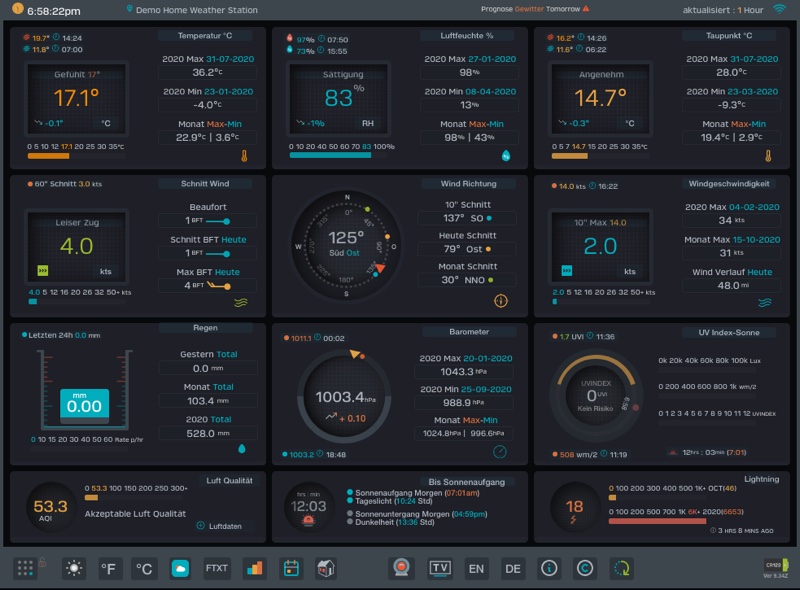The height and width of the screenshot is (590, 800).
Task: Click the wind direction compass dial
Action: coord(346,245)
